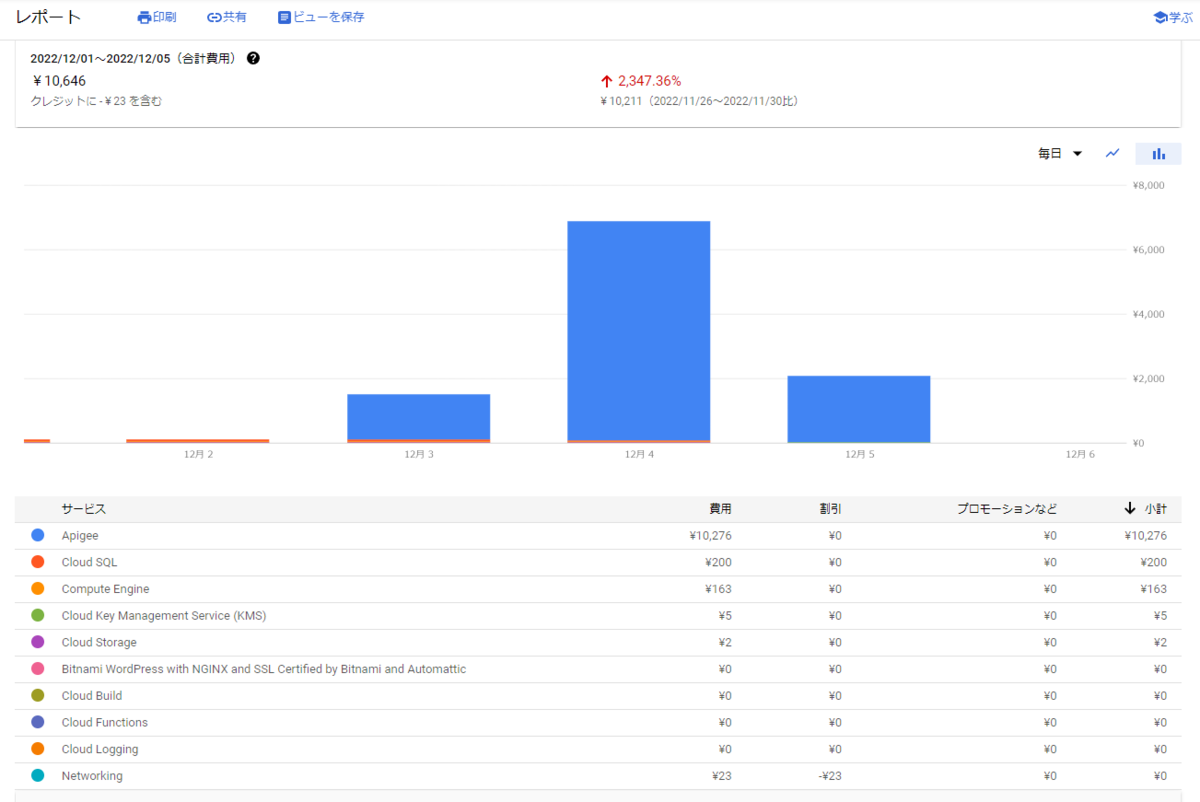
Task: Switch to bar chart view icon
Action: tap(1159, 153)
